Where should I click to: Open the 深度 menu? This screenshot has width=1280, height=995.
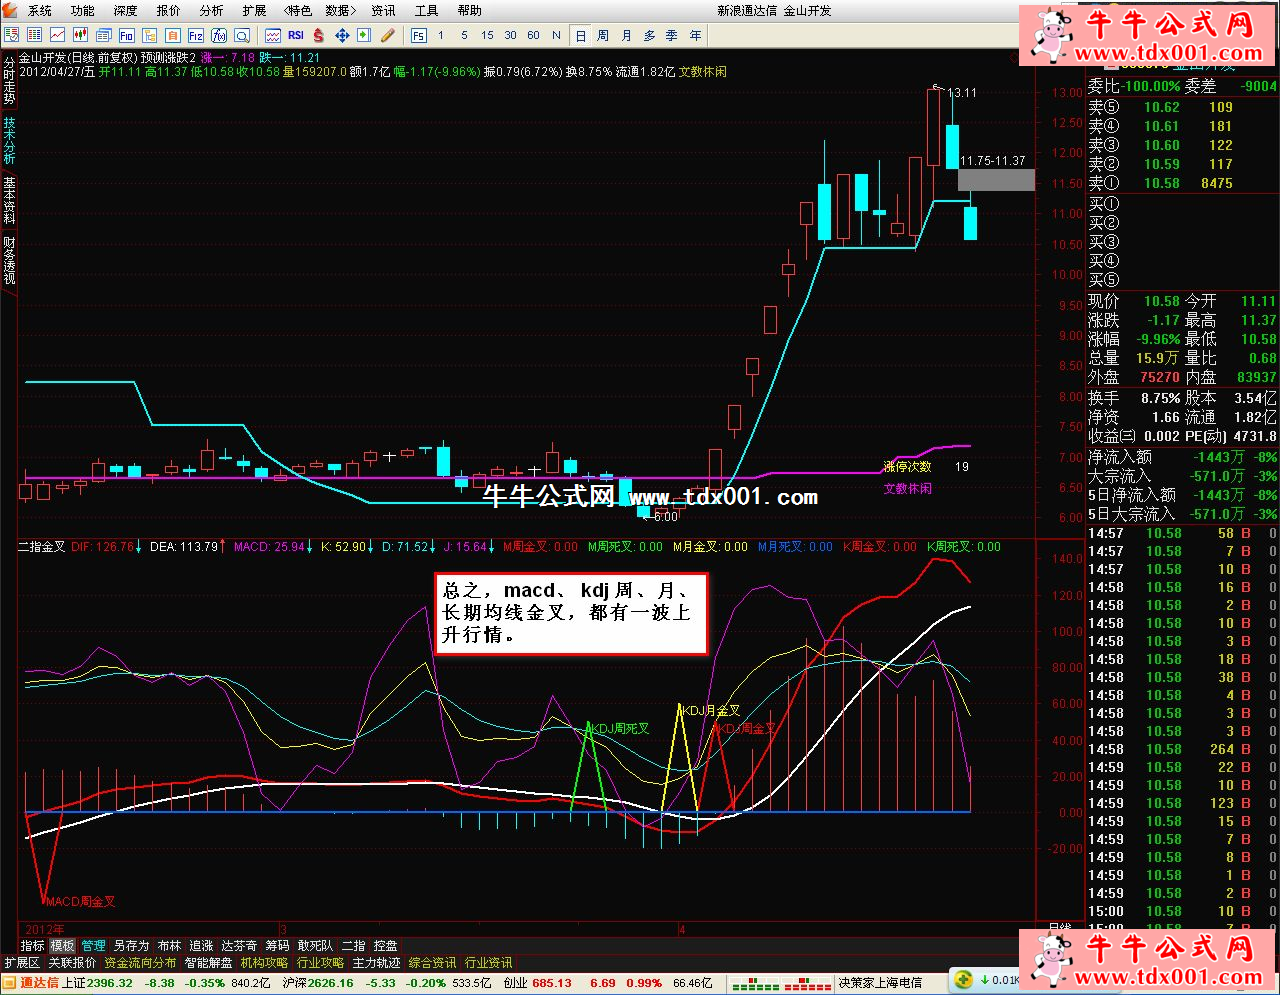(126, 10)
